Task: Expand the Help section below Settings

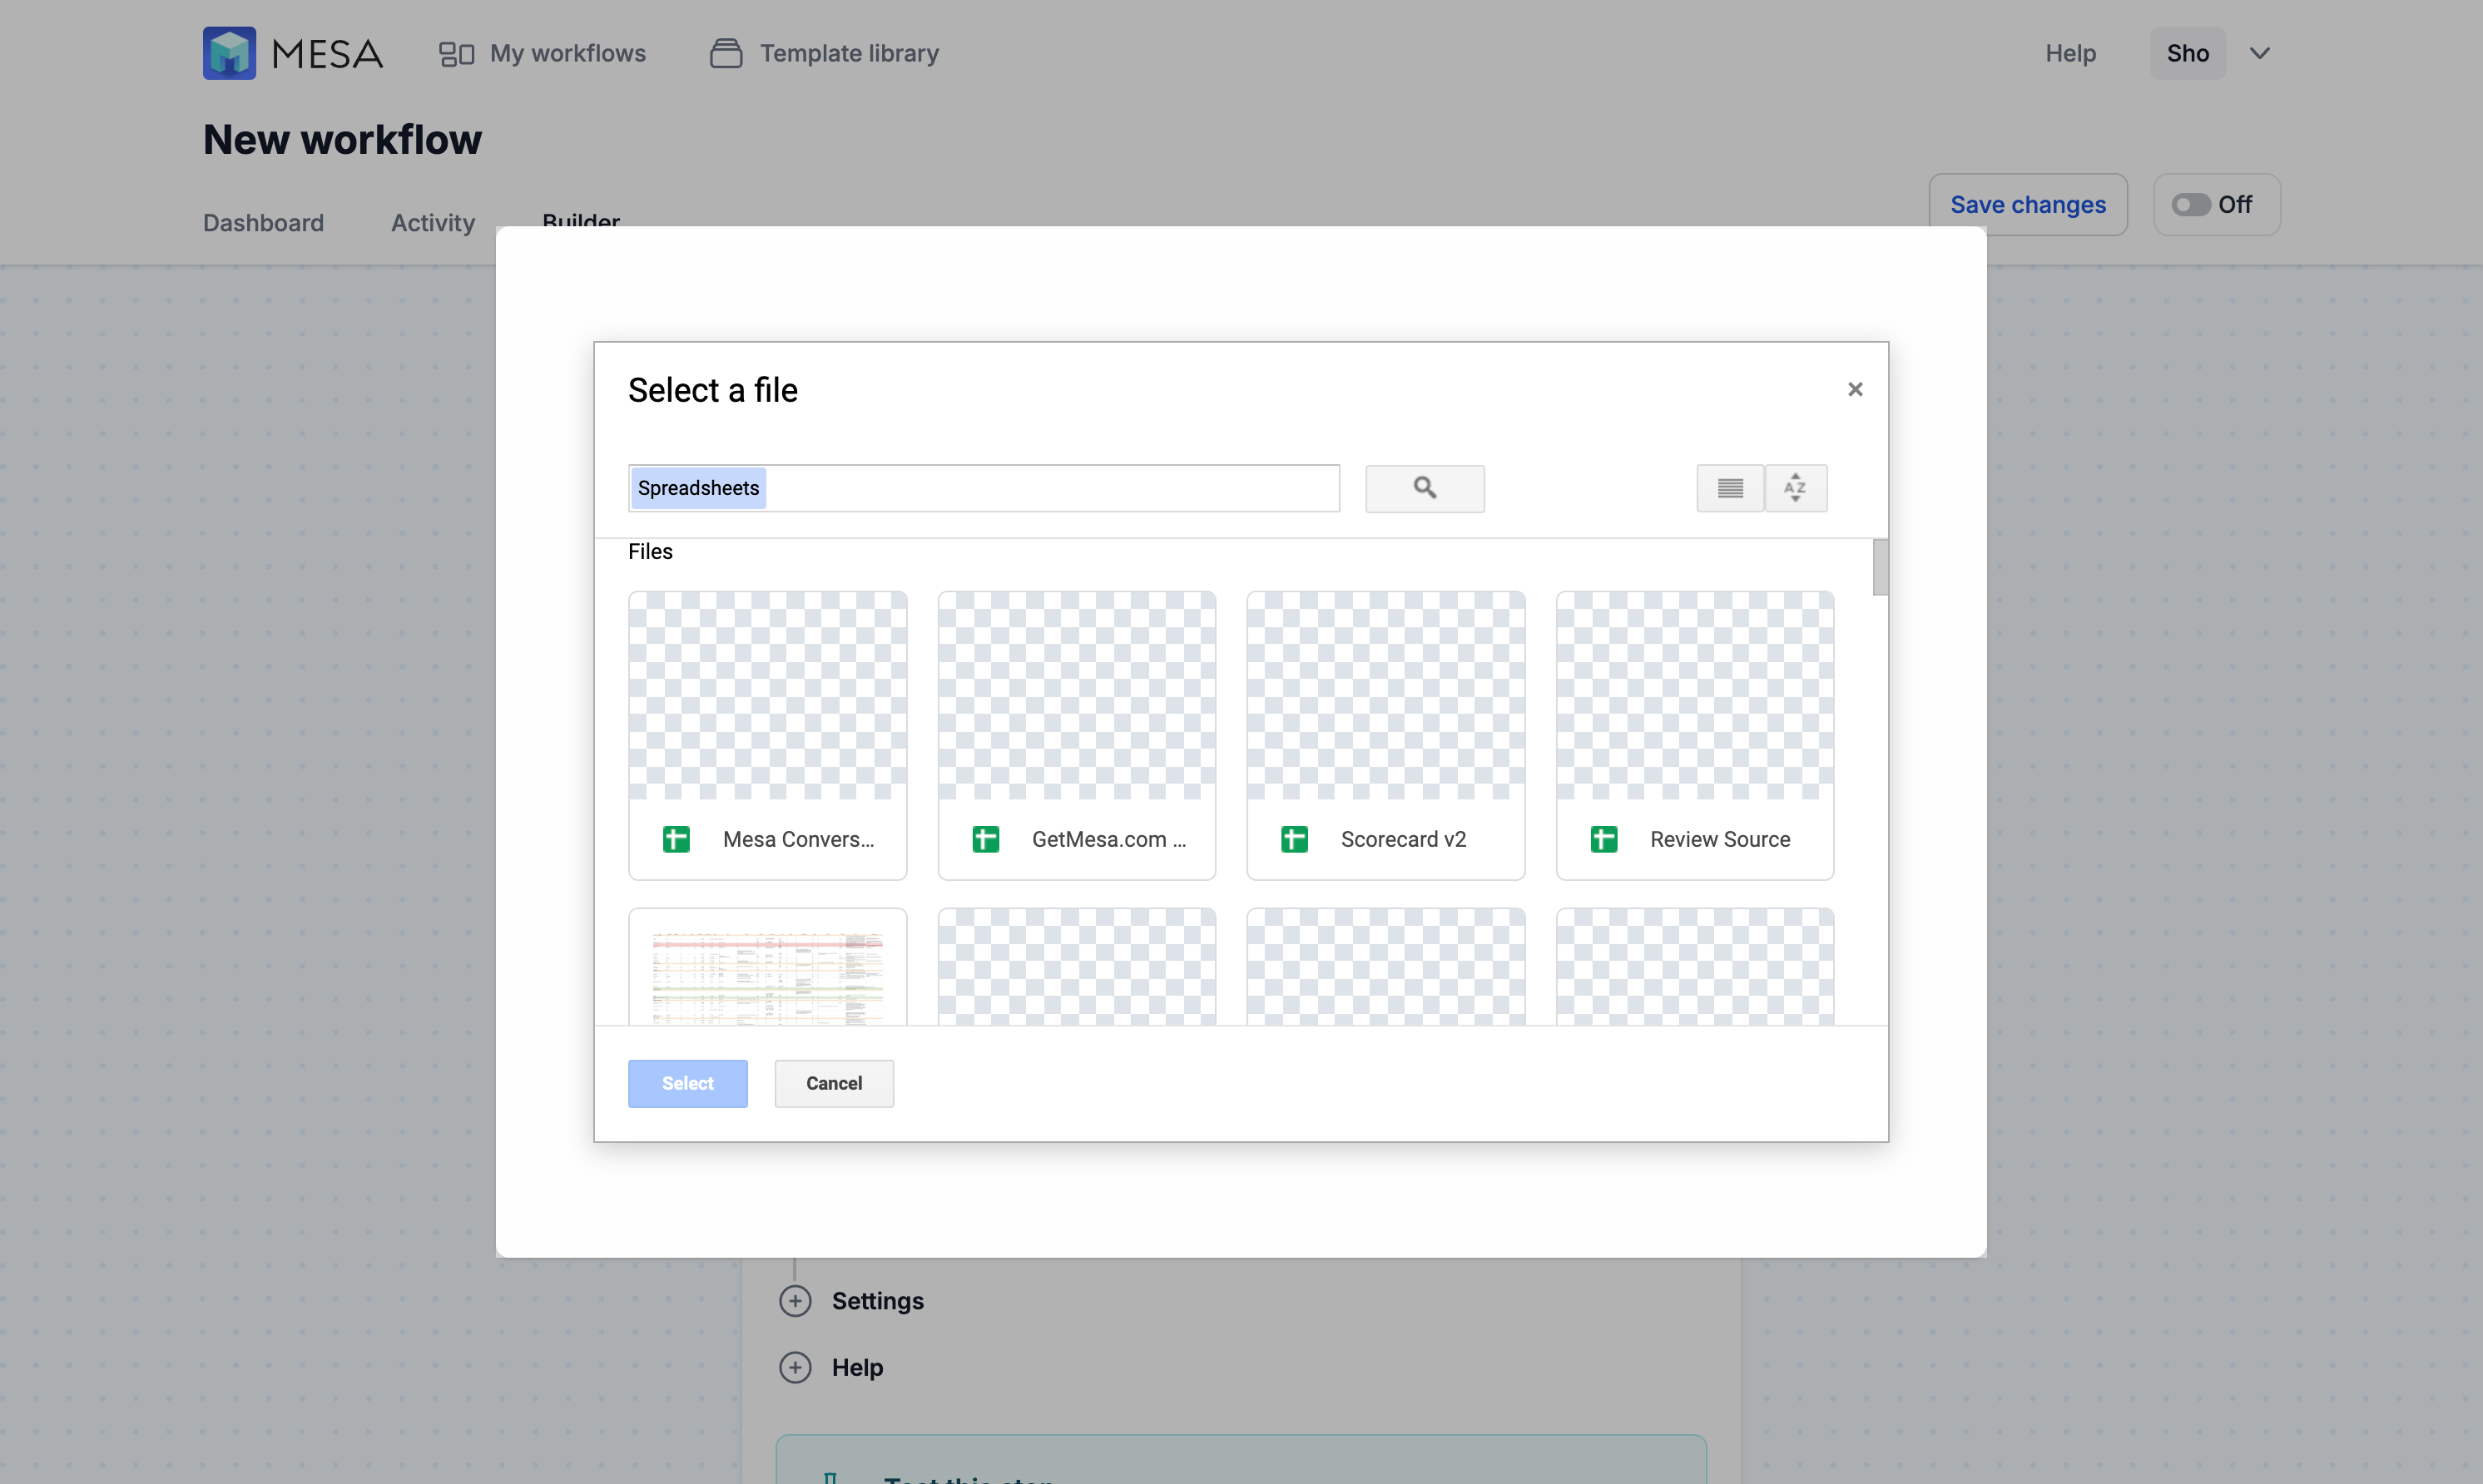Action: (x=831, y=1367)
